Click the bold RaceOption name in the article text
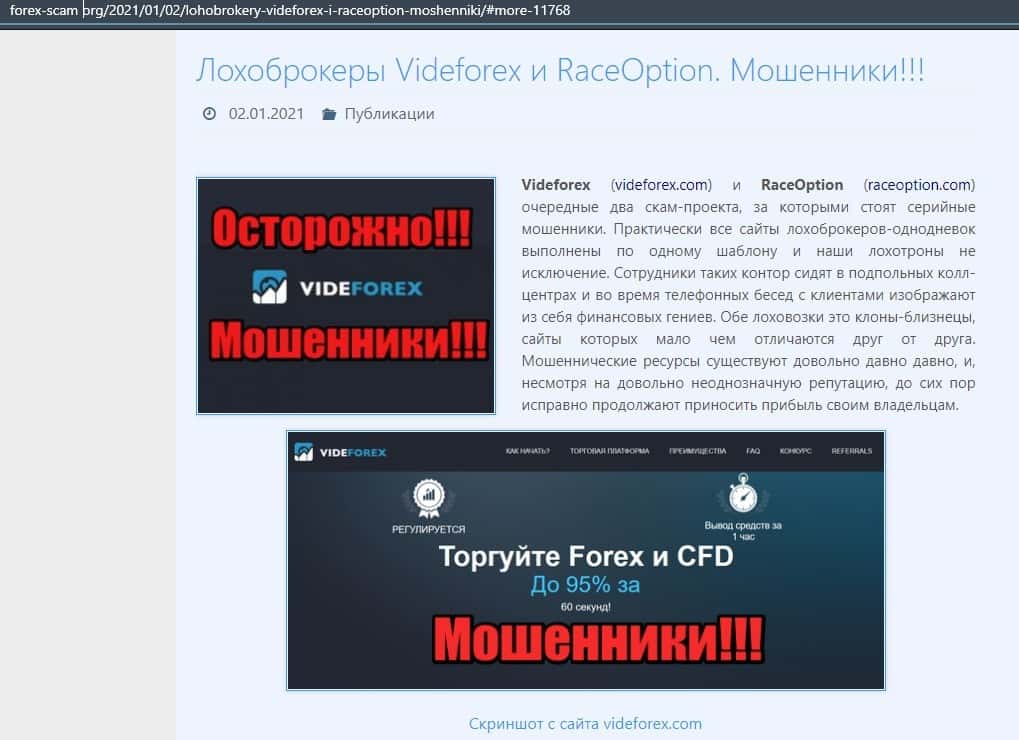 click(x=802, y=185)
